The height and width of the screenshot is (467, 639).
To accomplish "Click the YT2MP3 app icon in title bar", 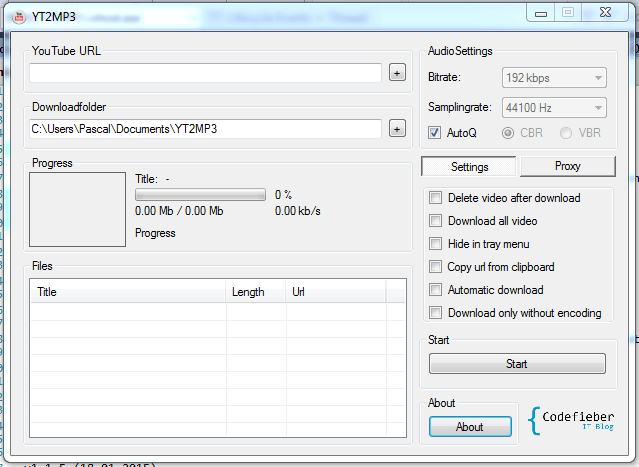I will pyautogui.click(x=18, y=17).
